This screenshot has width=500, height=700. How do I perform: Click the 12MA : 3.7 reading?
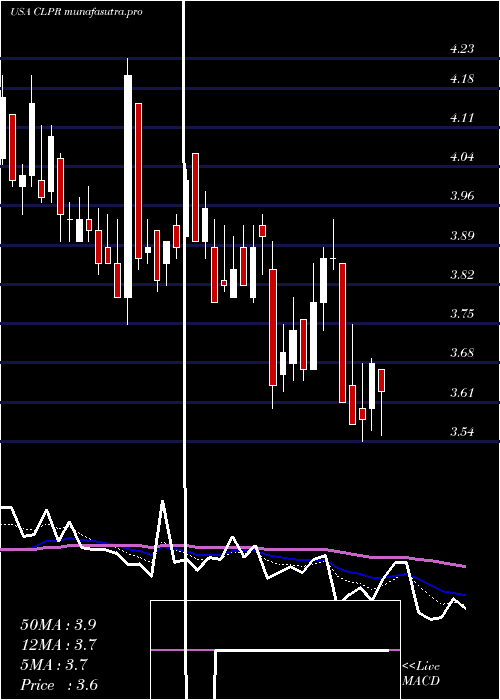click(x=58, y=645)
